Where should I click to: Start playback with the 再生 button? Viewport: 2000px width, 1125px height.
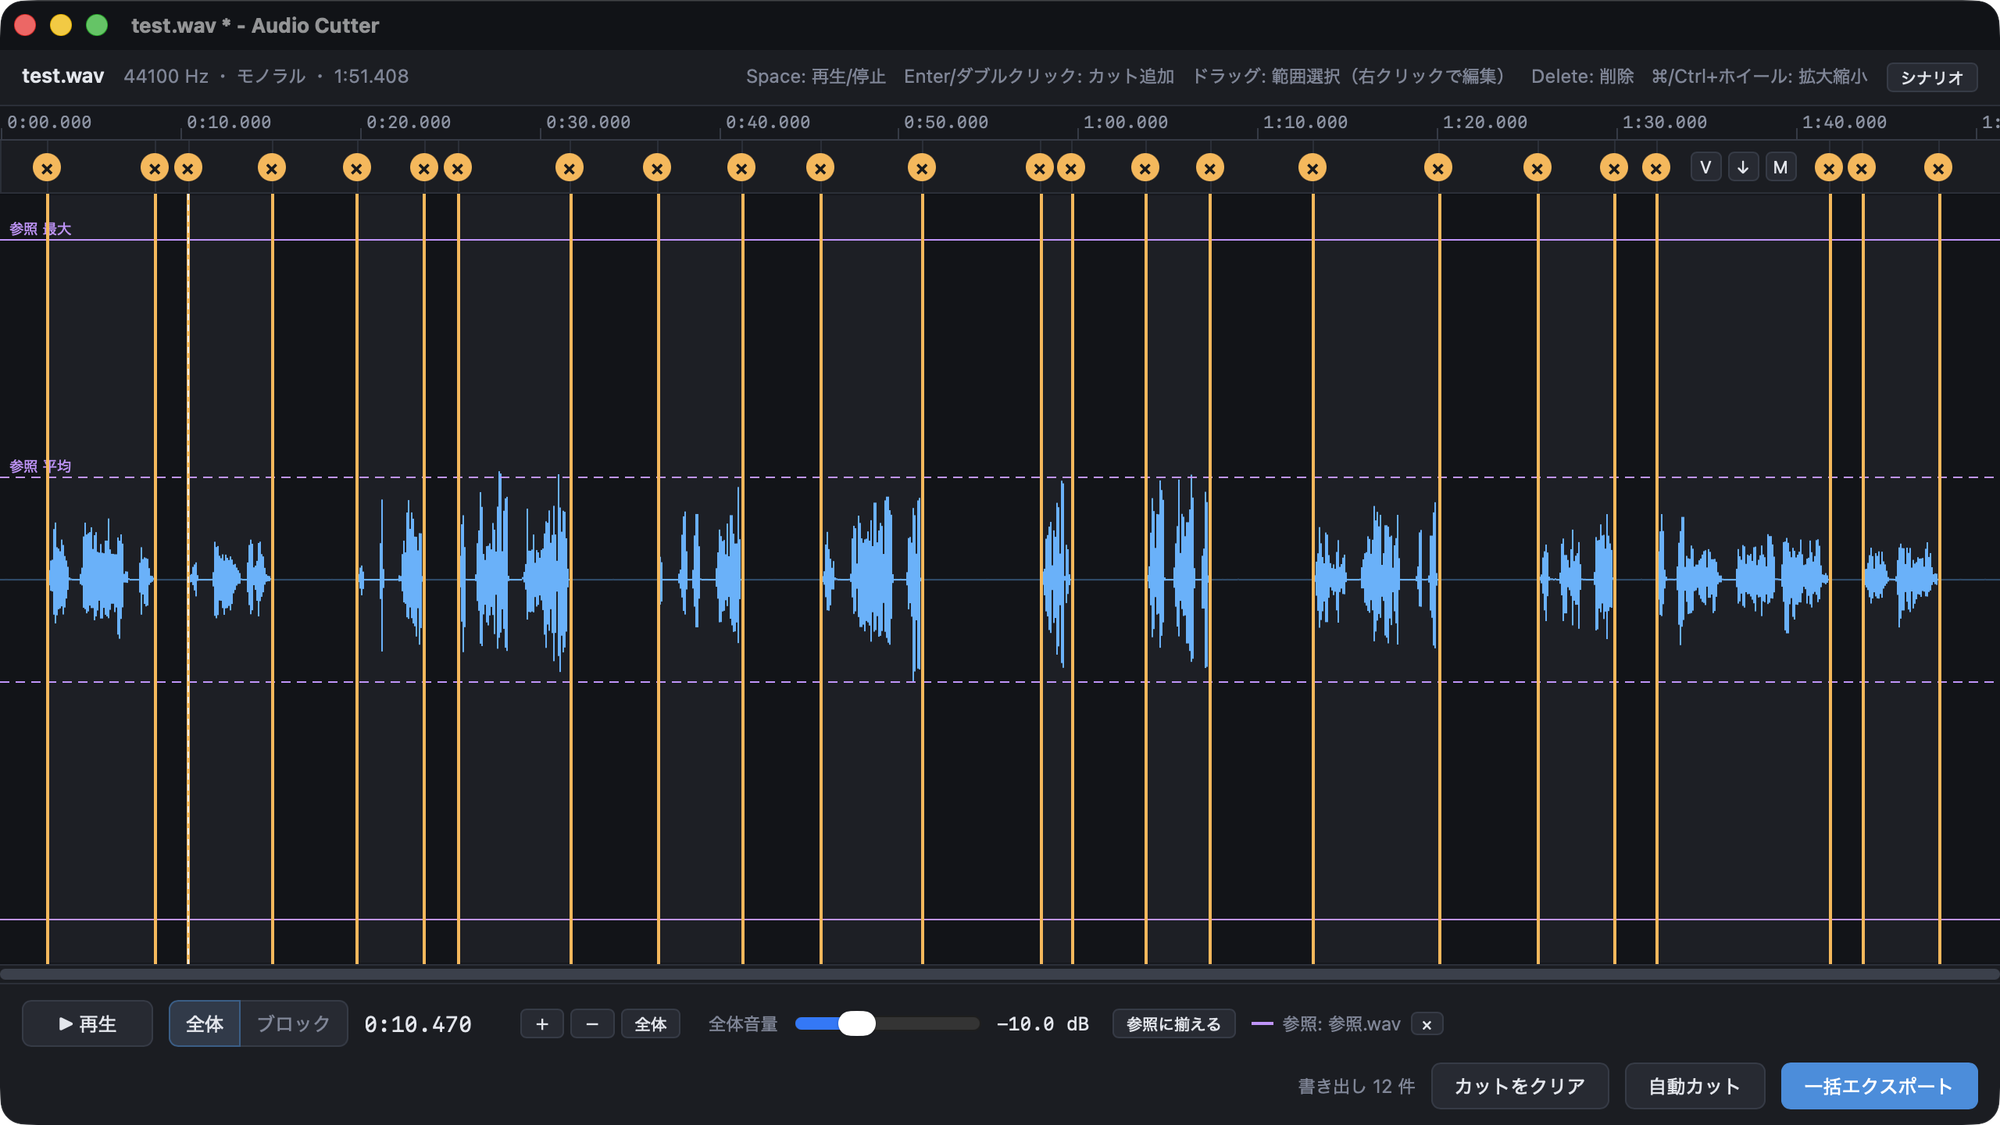(x=88, y=1024)
